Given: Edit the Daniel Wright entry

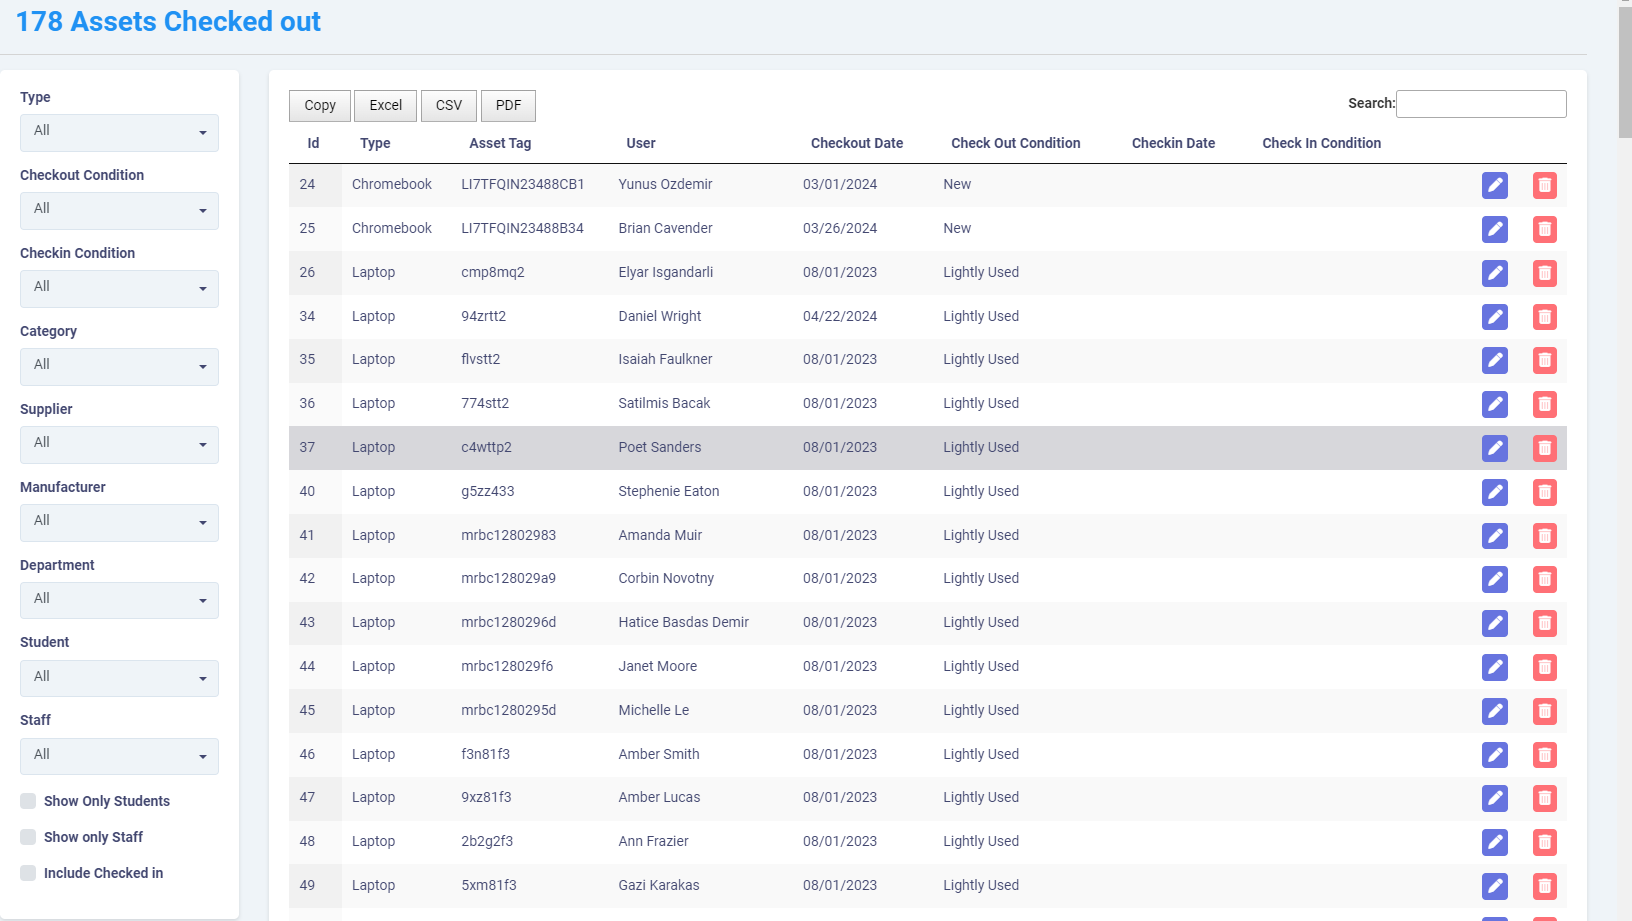Looking at the screenshot, I should (x=1495, y=317).
